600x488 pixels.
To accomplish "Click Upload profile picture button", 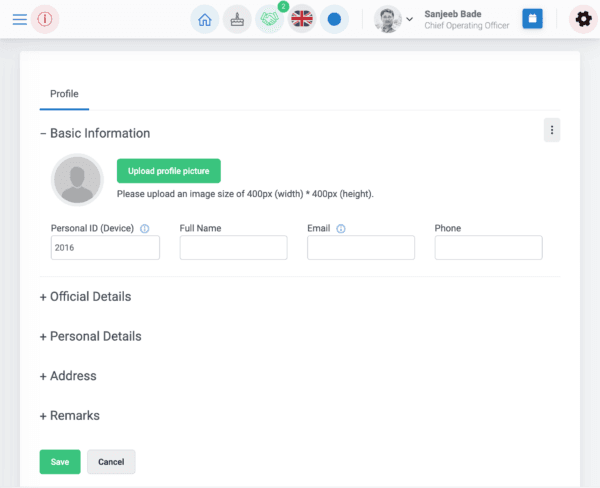I will (169, 171).
